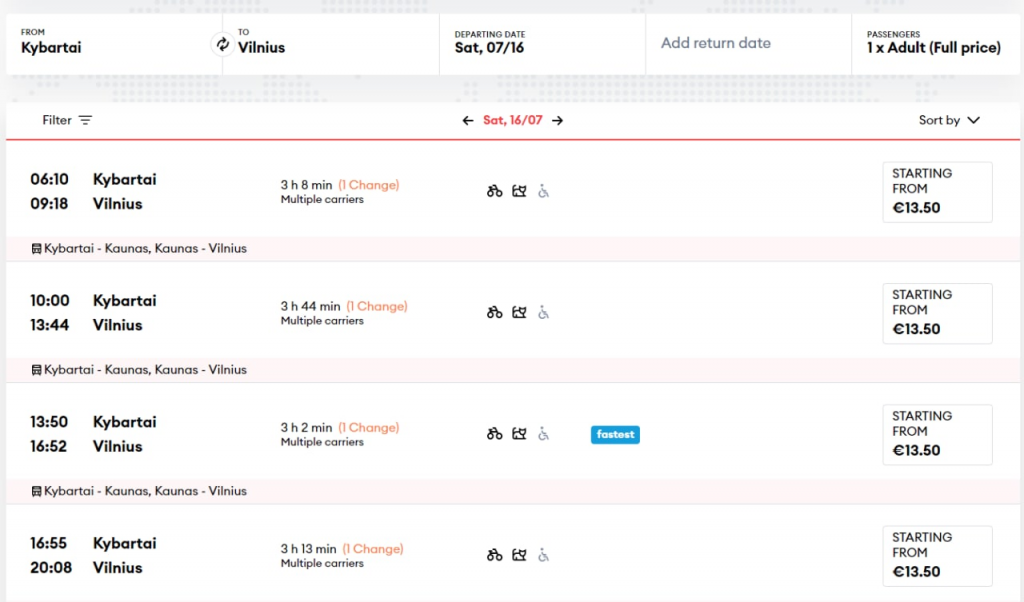Screen dimensions: 1024x602
Task: Swap the From and To stations
Action: pos(221,44)
